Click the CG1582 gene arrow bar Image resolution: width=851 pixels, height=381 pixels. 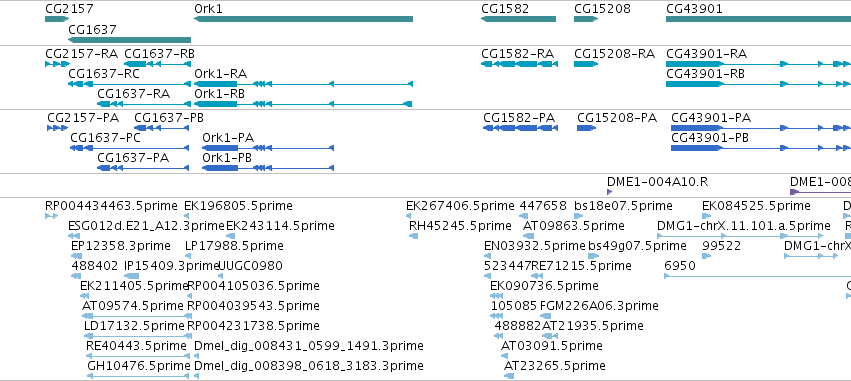[518, 19]
